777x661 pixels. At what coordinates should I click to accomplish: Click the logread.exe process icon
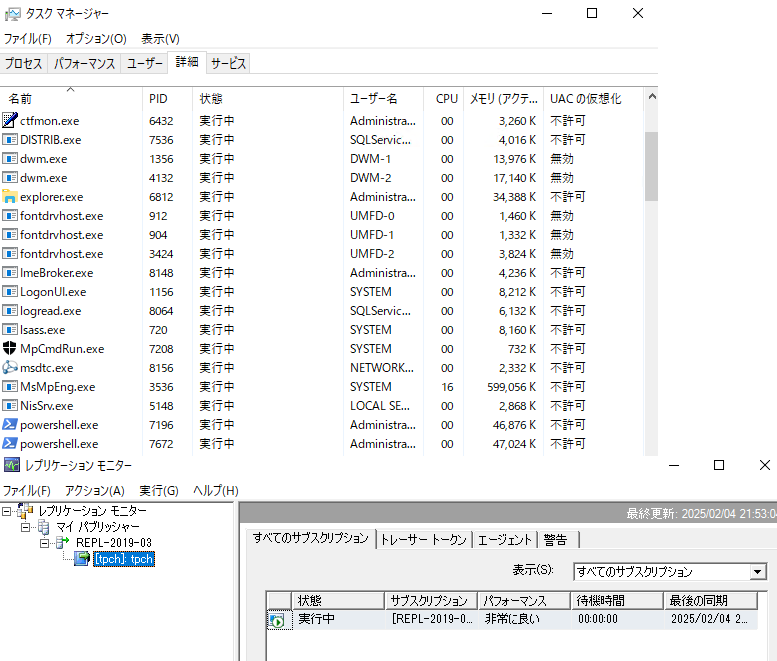click(9, 311)
